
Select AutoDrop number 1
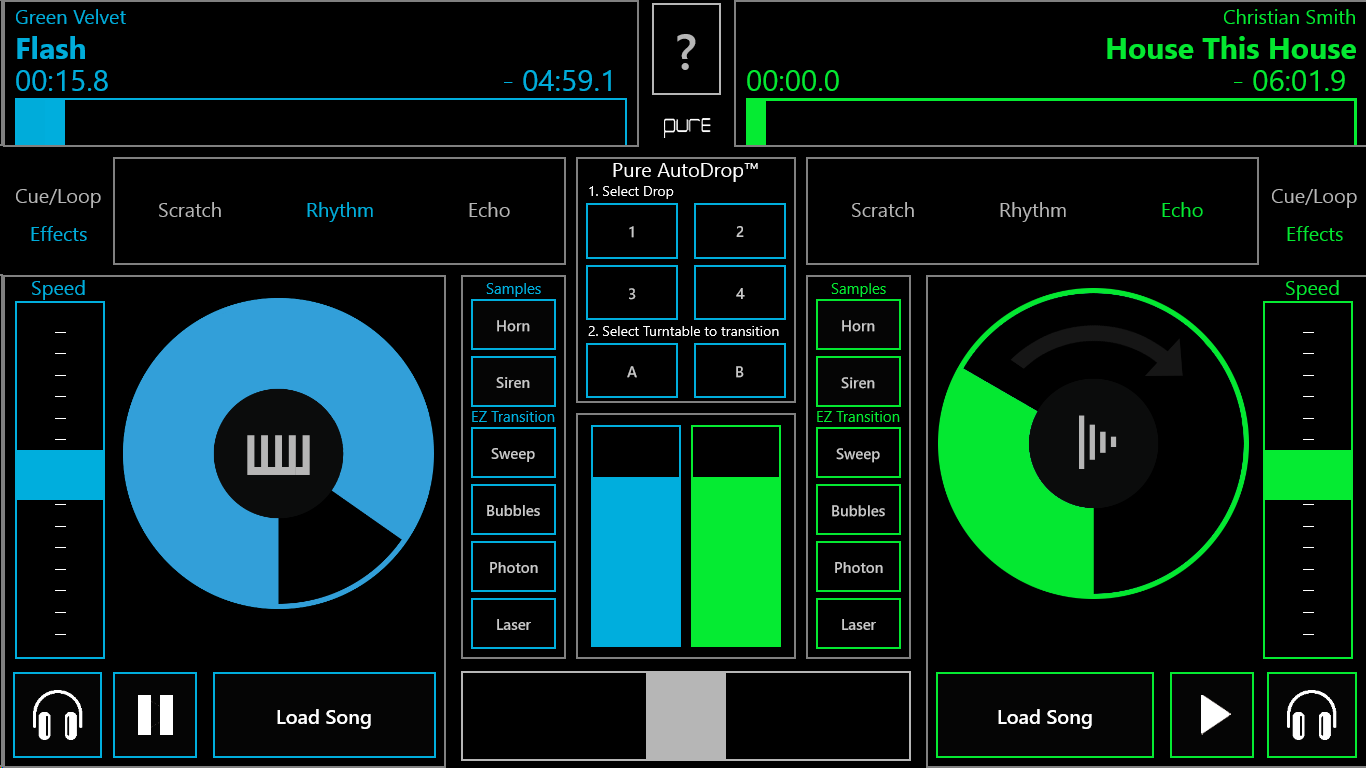pyautogui.click(x=632, y=231)
